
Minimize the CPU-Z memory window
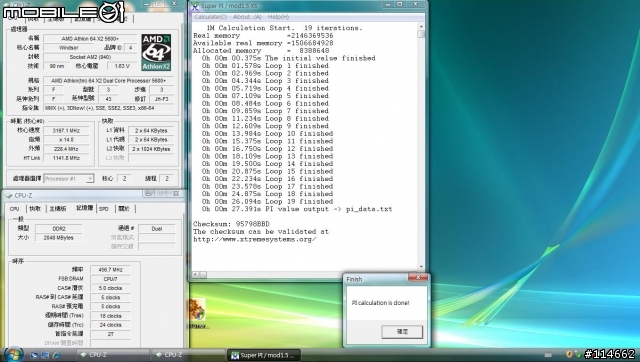[149, 193]
